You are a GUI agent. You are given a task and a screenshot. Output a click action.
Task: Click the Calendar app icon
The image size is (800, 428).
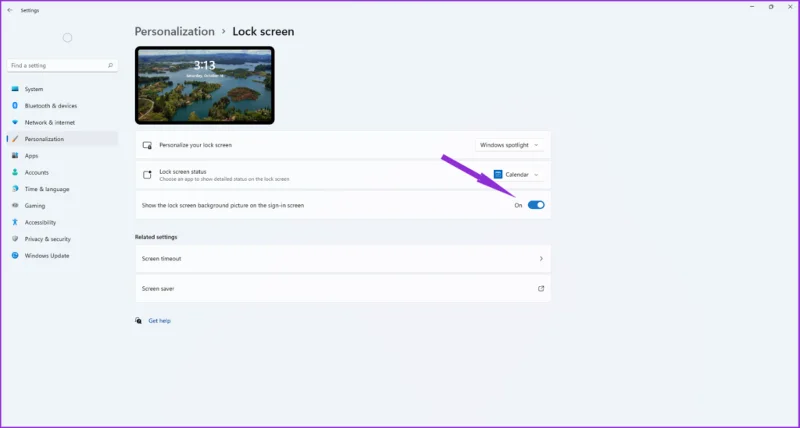(498, 174)
